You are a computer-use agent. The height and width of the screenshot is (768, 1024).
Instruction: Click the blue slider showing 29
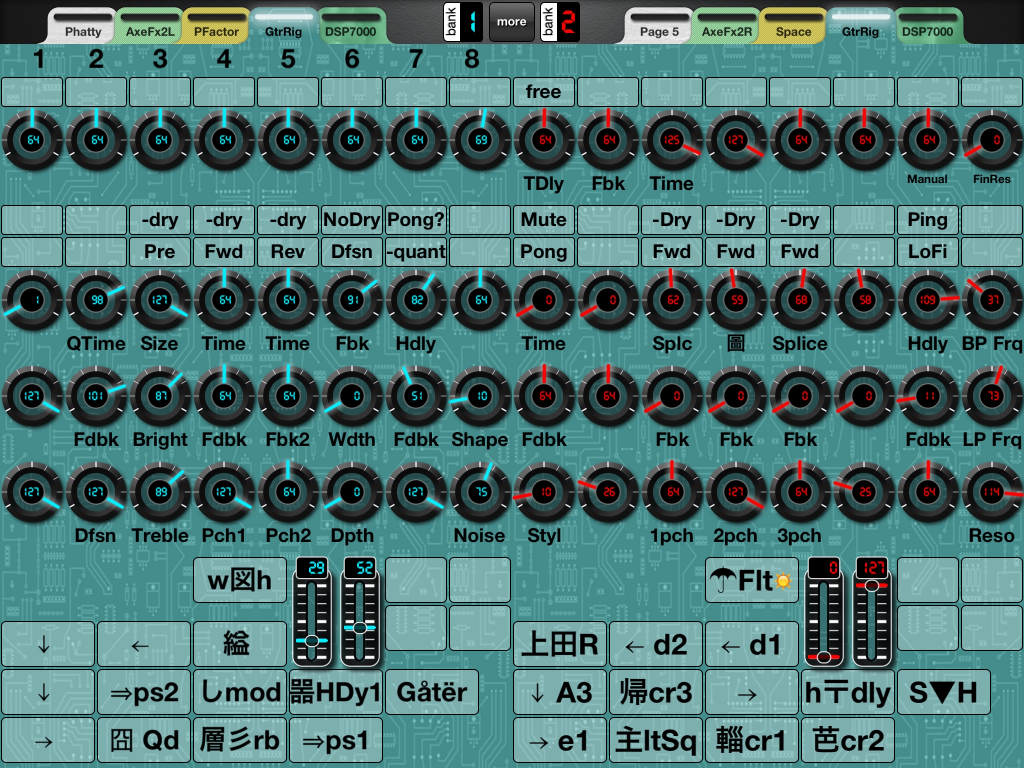click(x=312, y=612)
